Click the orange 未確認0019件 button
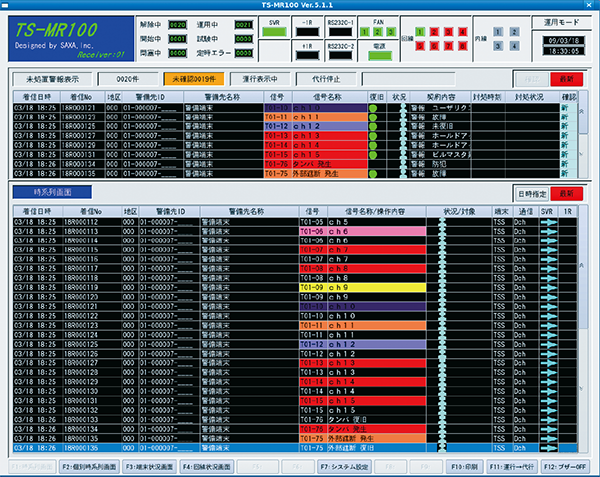This screenshot has width=600, height=477. (x=194, y=79)
